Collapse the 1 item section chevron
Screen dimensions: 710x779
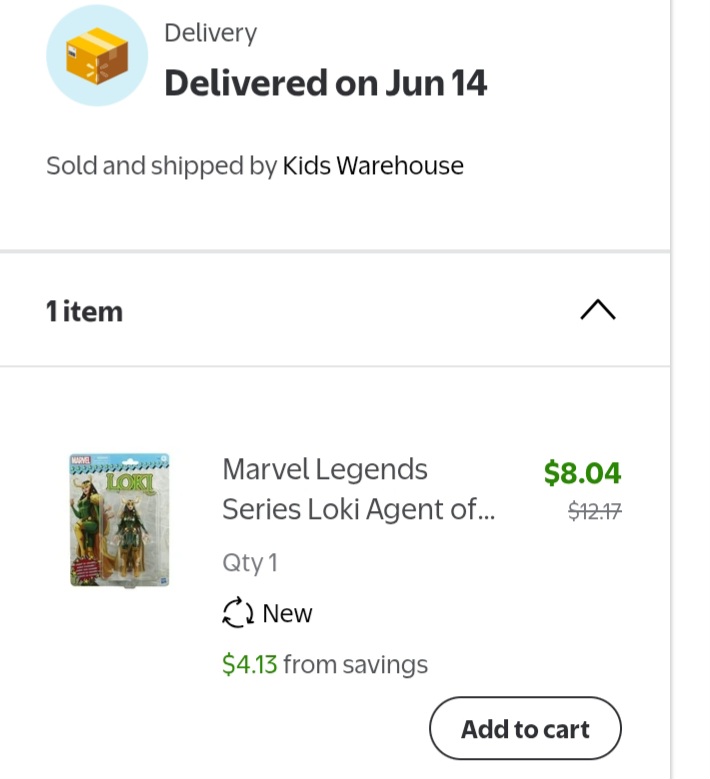[597, 311]
